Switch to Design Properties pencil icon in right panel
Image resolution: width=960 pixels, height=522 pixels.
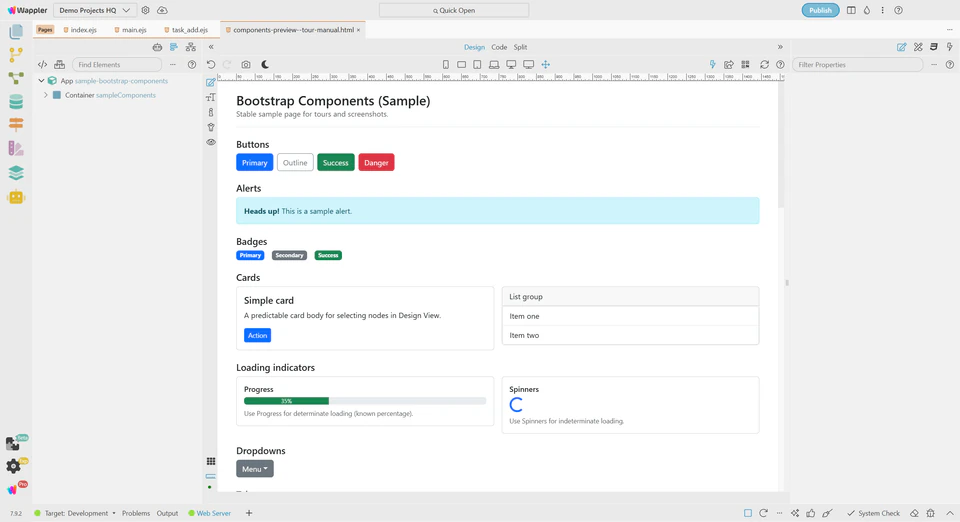click(x=902, y=47)
